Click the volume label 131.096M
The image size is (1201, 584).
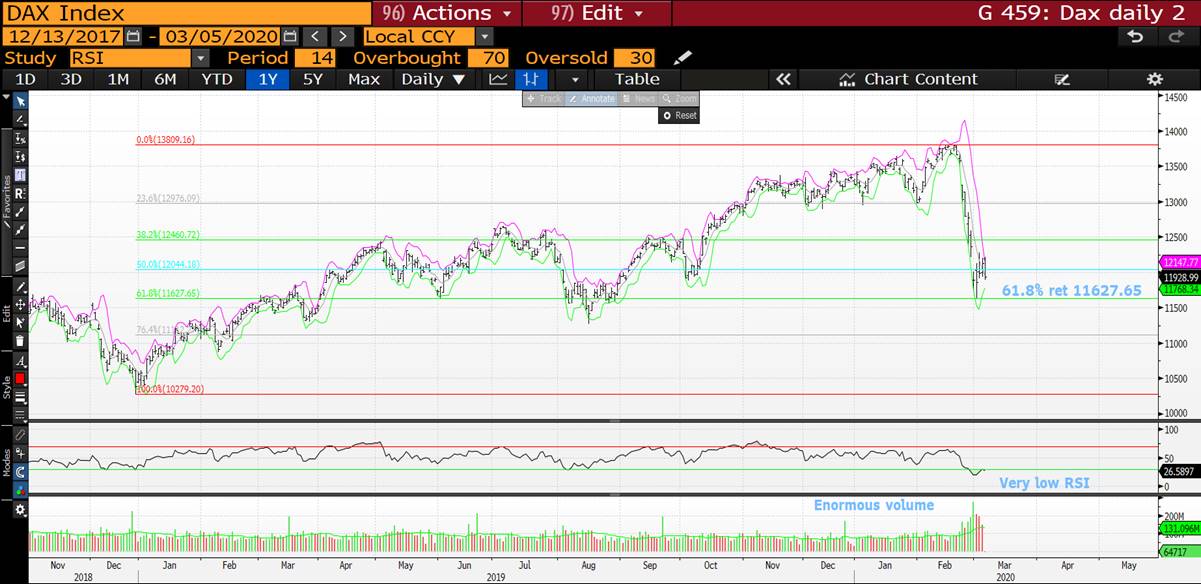coord(1179,527)
